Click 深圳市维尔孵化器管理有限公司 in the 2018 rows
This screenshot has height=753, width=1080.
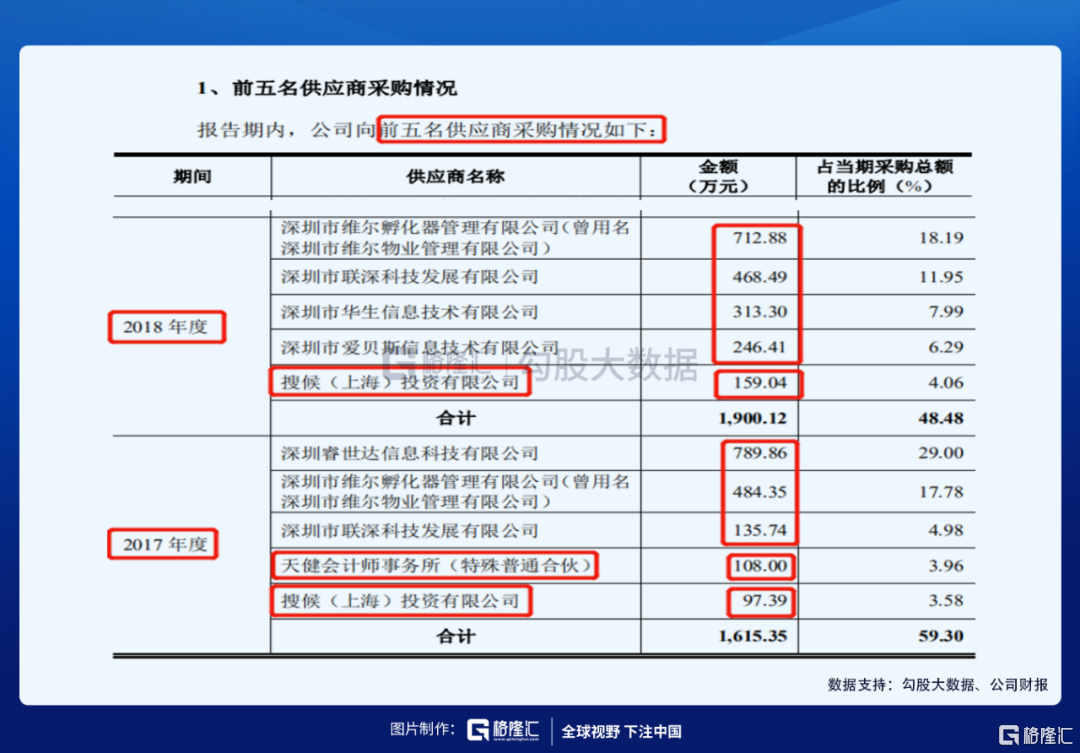(x=455, y=238)
